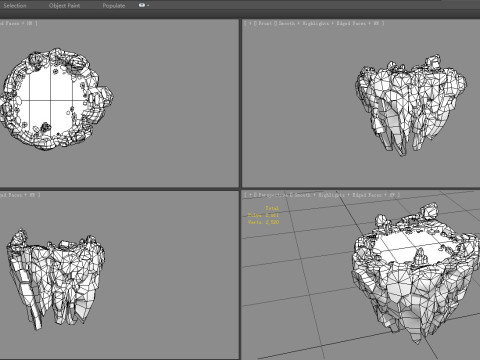Open the Perspective viewport [+] general menu

(250, 195)
